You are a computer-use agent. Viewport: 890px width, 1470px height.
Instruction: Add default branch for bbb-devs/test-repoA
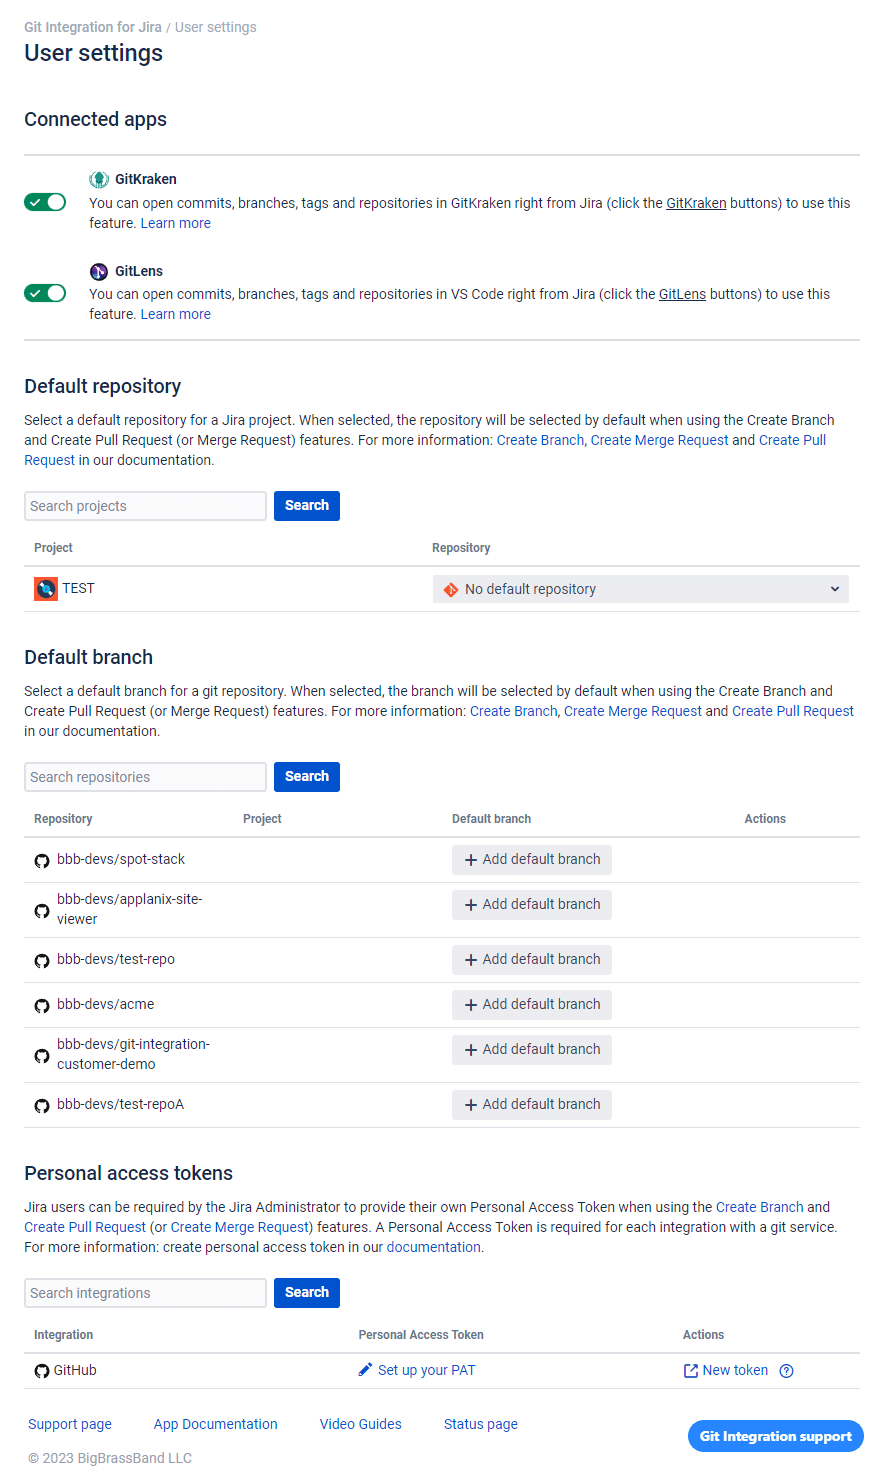(532, 1105)
